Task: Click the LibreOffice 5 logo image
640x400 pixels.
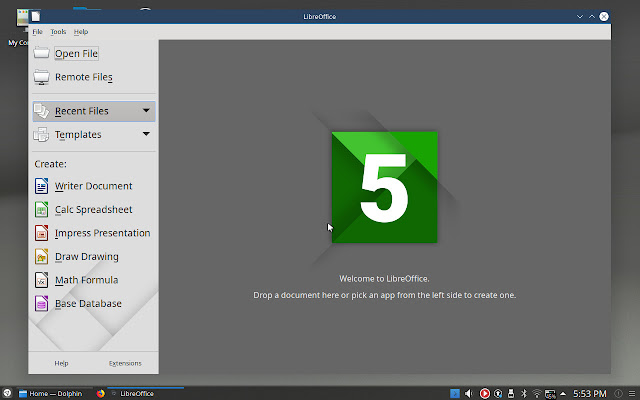Action: (384, 187)
